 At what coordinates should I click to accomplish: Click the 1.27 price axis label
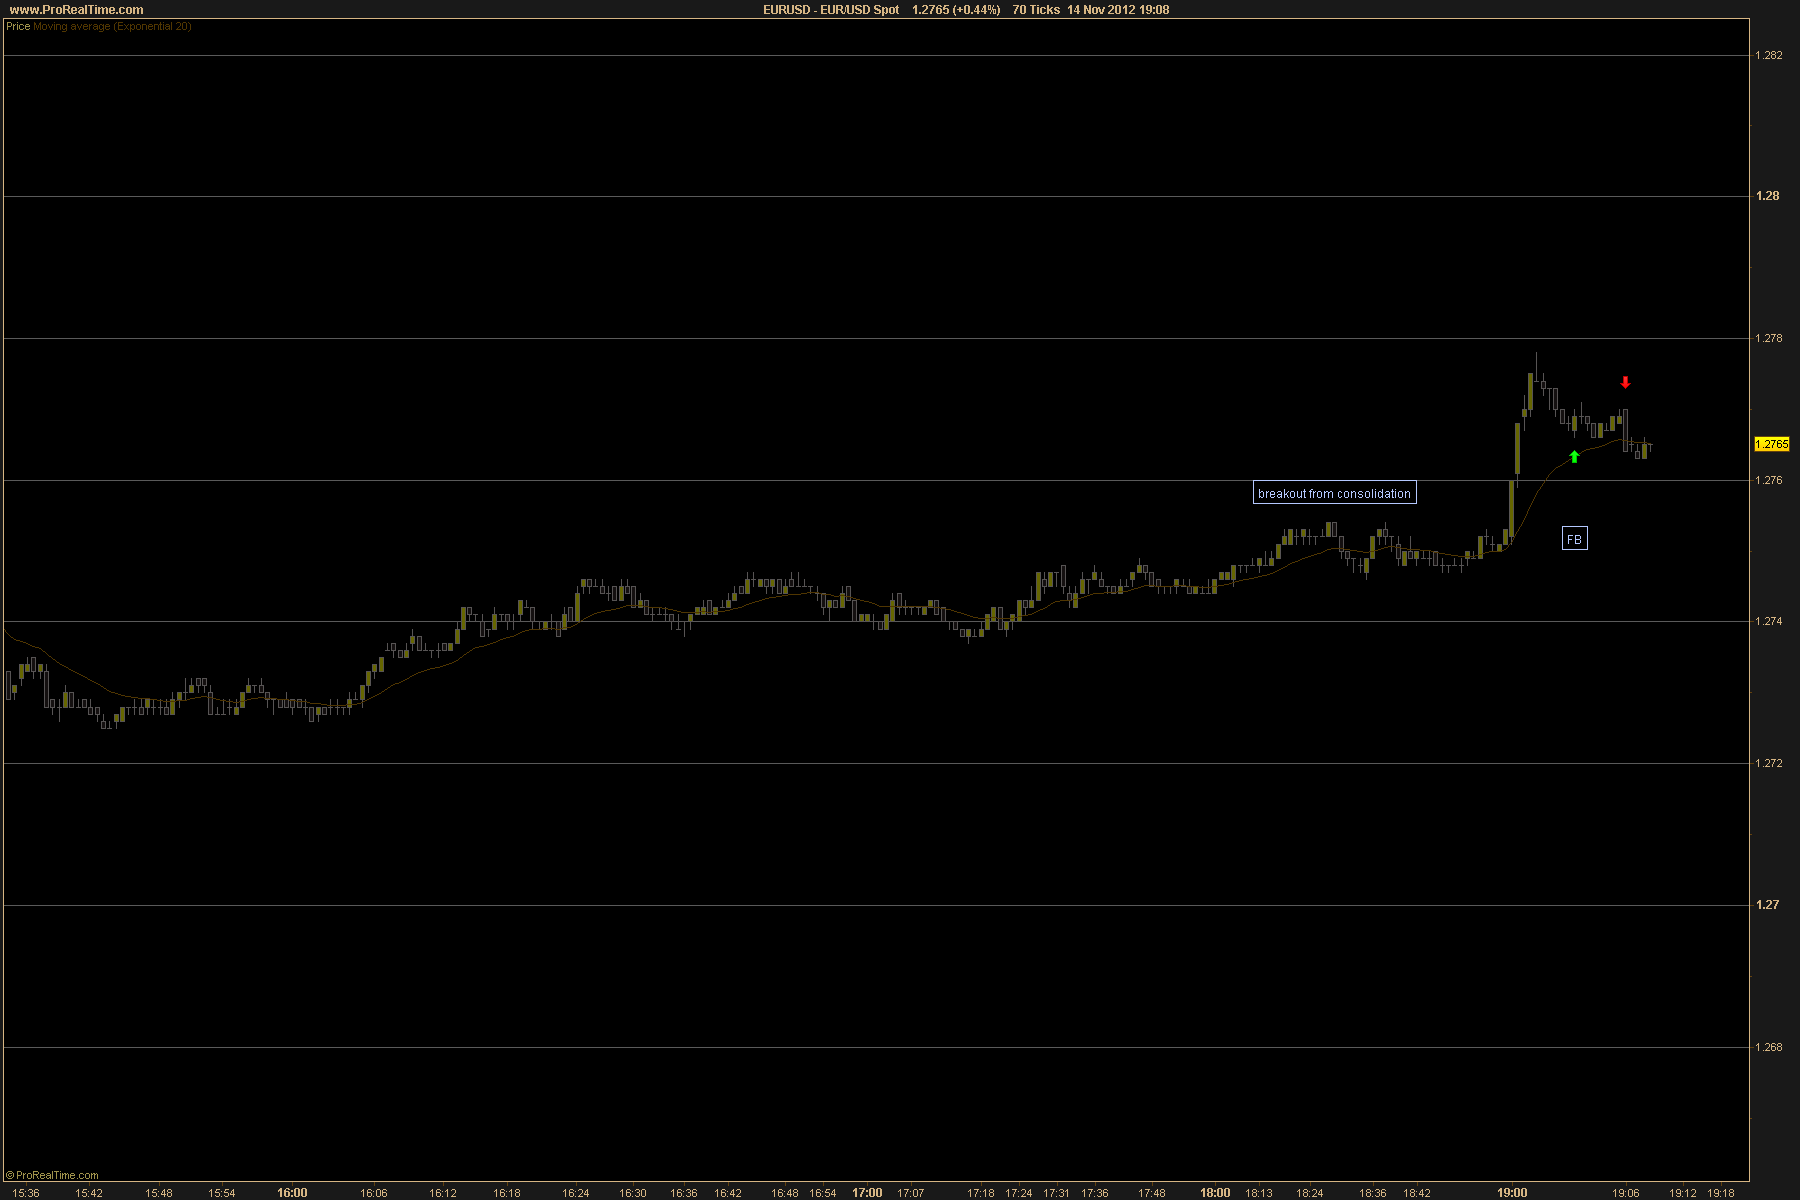click(1767, 905)
